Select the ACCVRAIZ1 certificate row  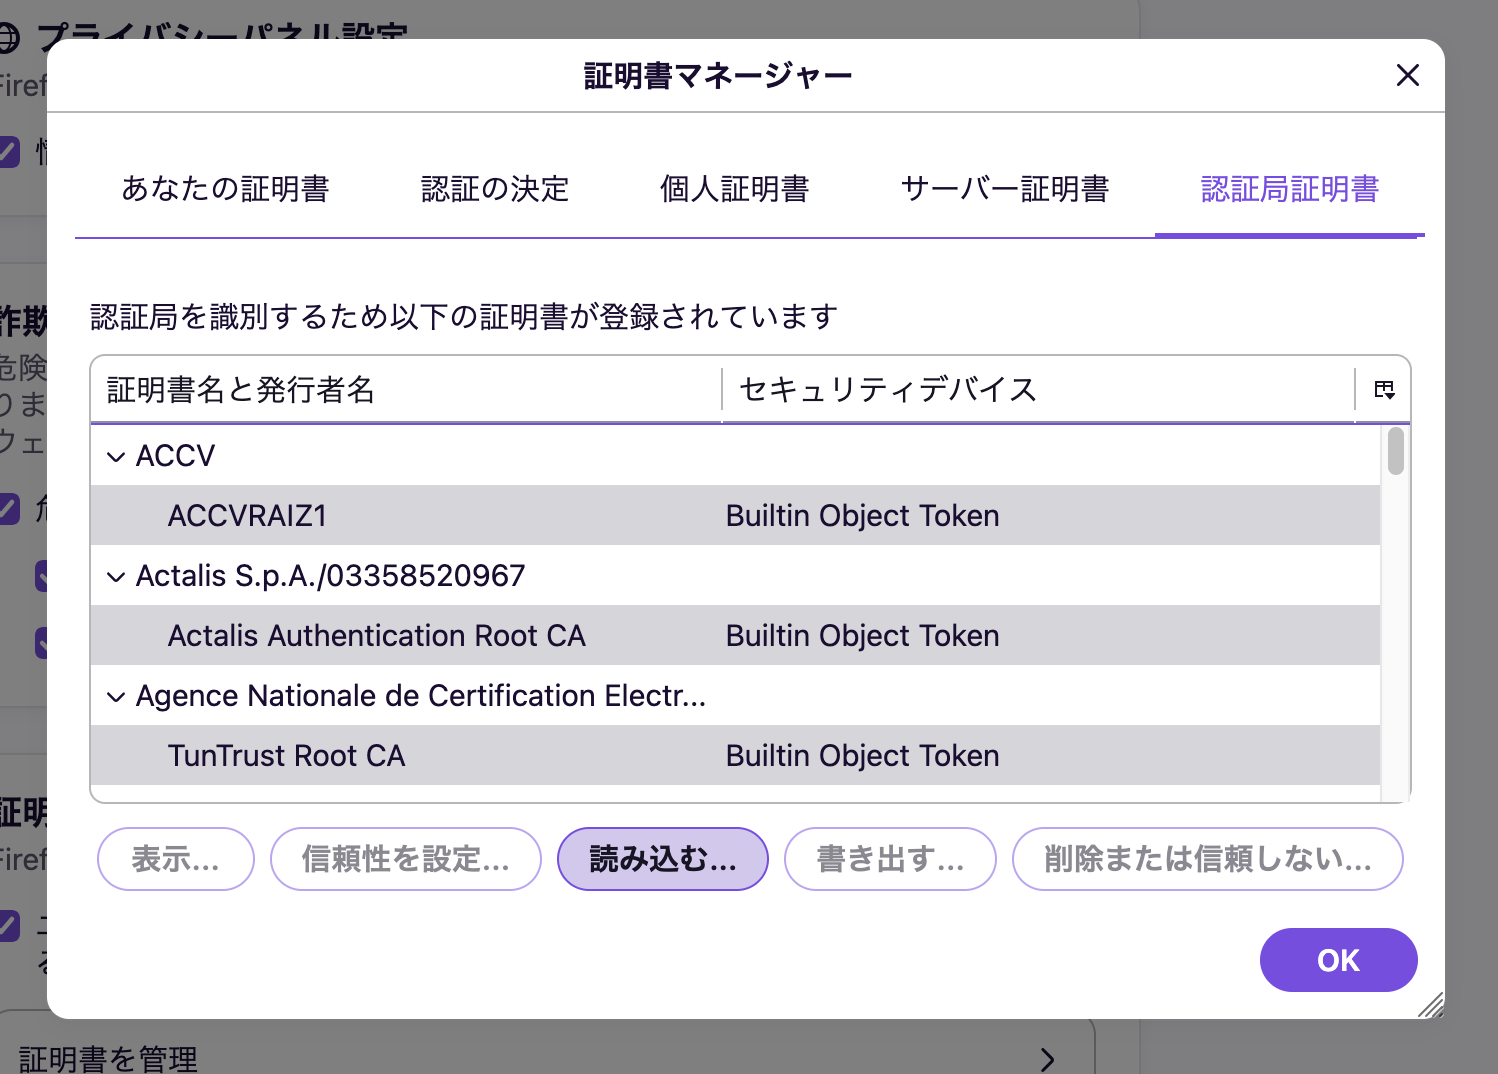[735, 515]
